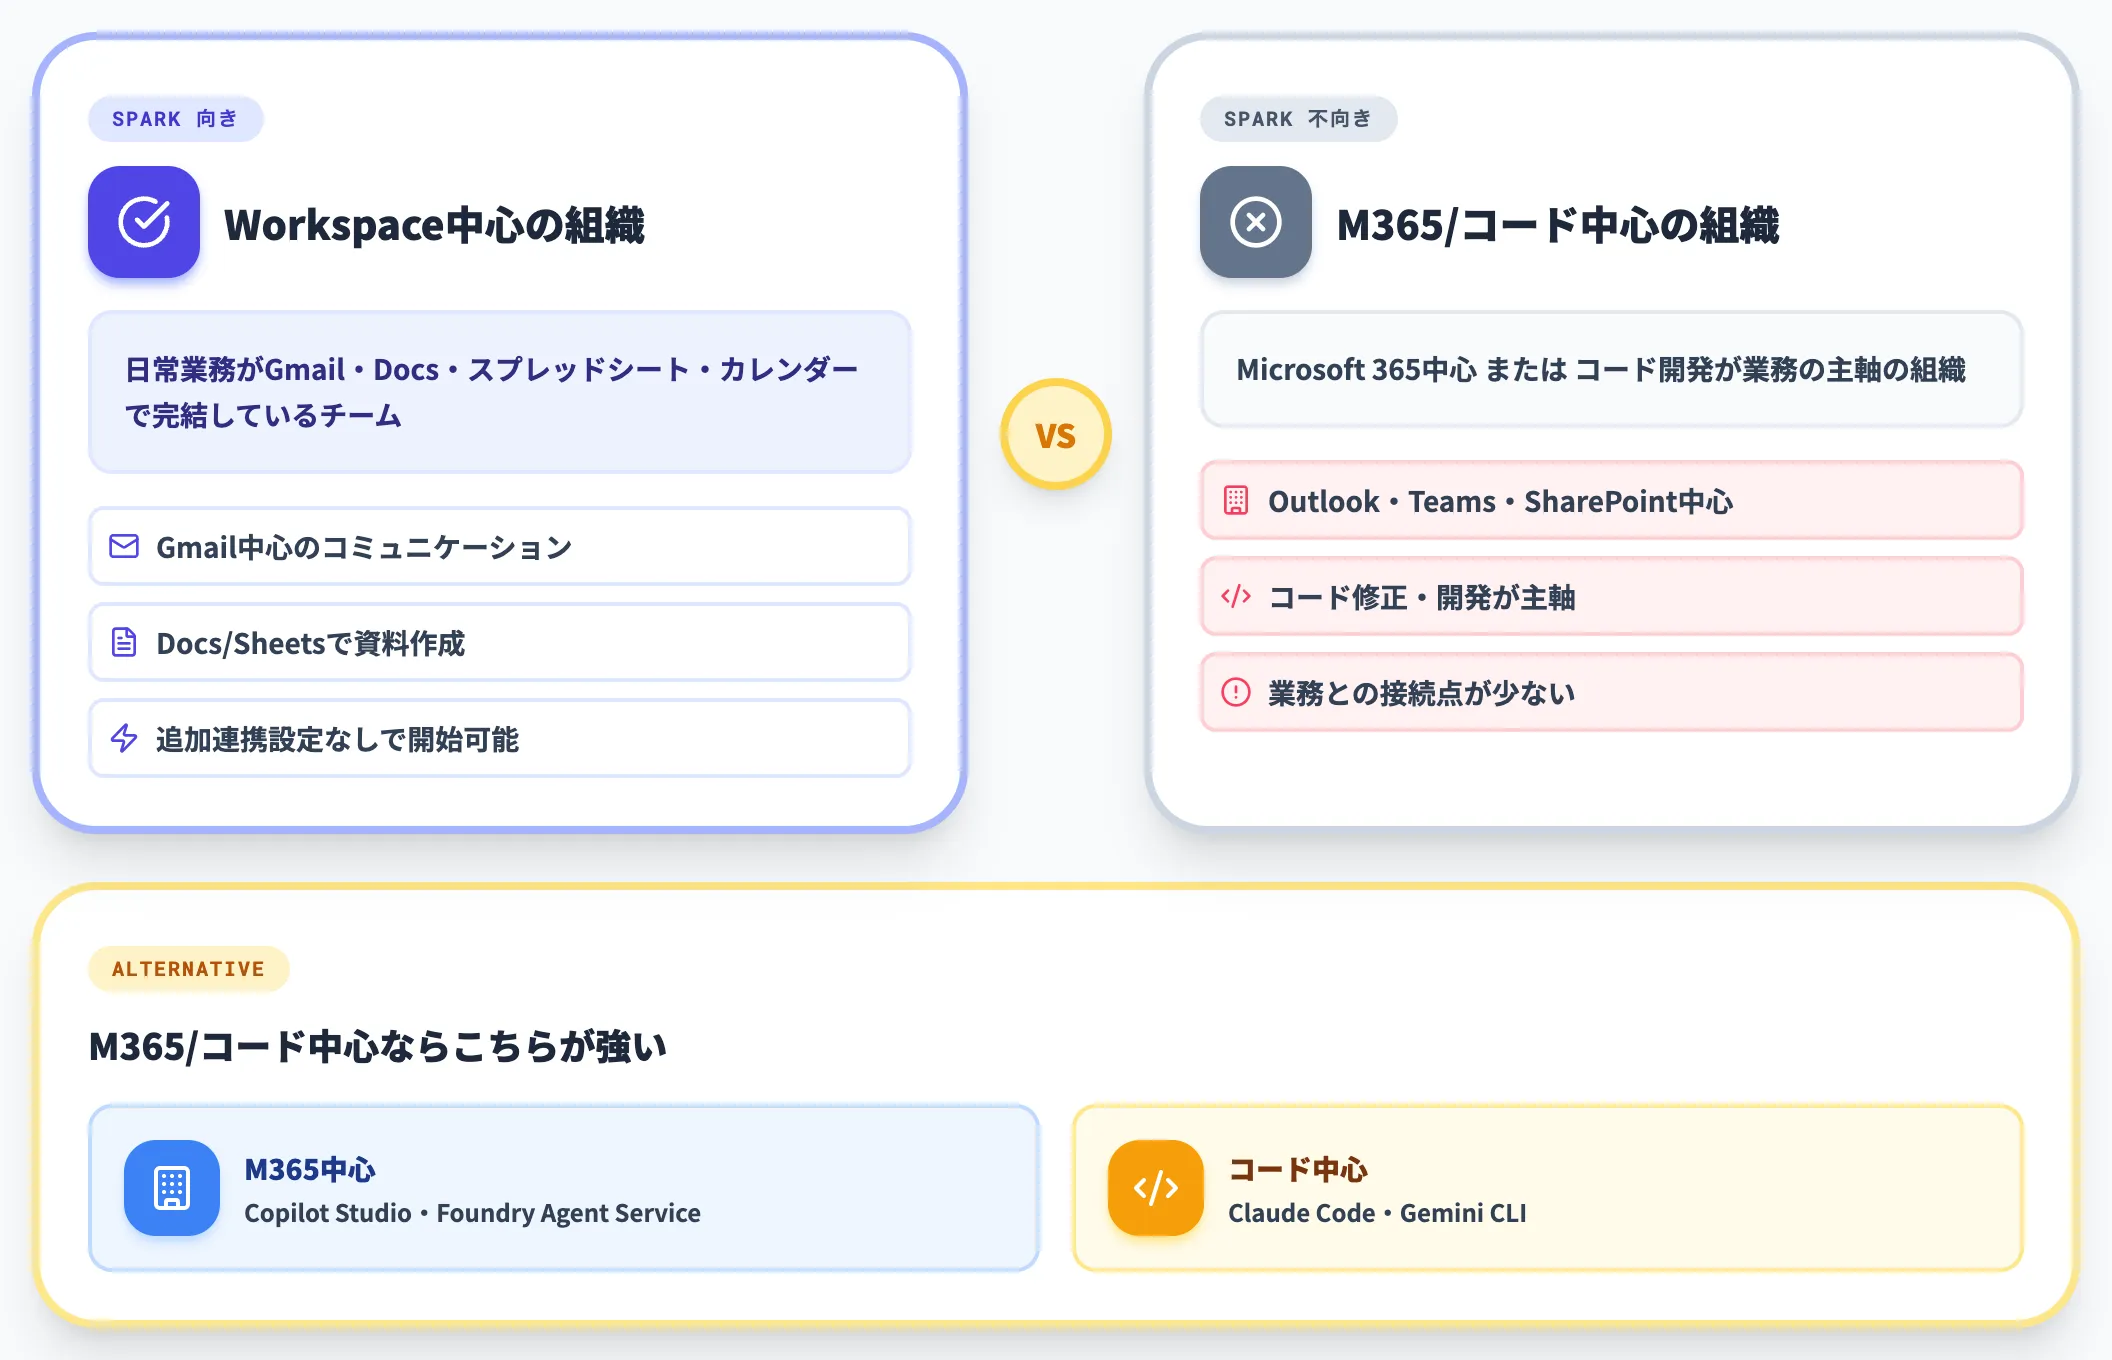
Task: Click the alert circle icon in 業務との接続点 row
Action: 1236,692
